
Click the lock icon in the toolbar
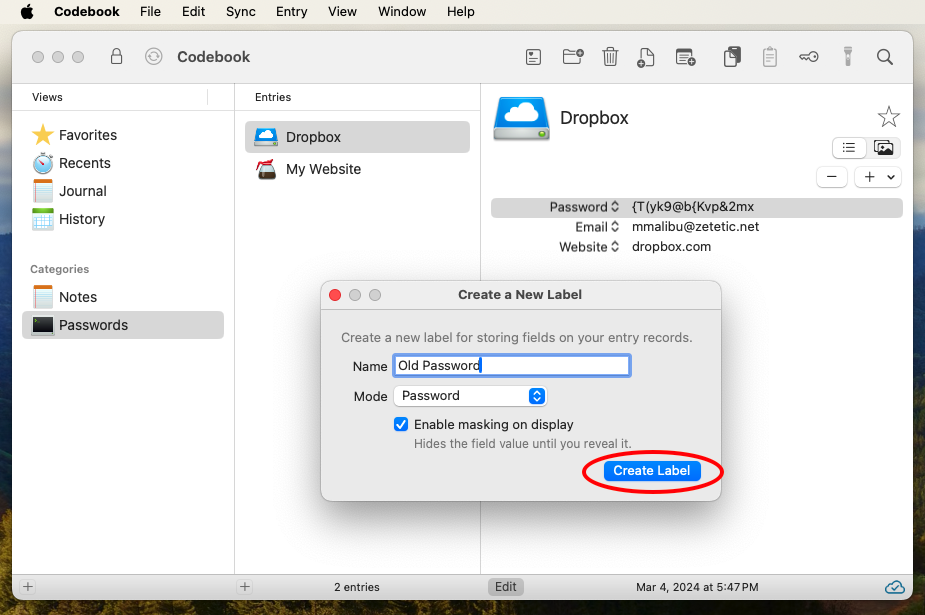pos(116,57)
